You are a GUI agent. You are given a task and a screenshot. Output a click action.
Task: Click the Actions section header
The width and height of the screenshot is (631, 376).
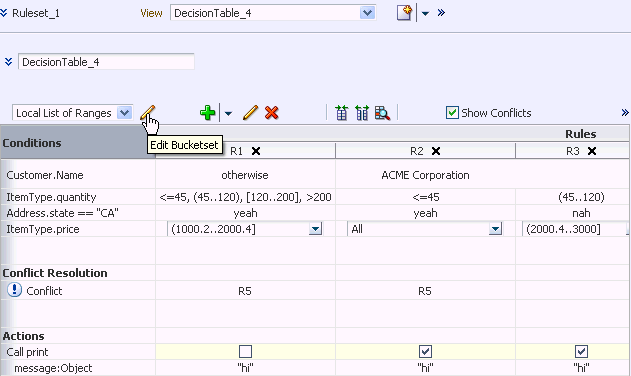coord(23,336)
